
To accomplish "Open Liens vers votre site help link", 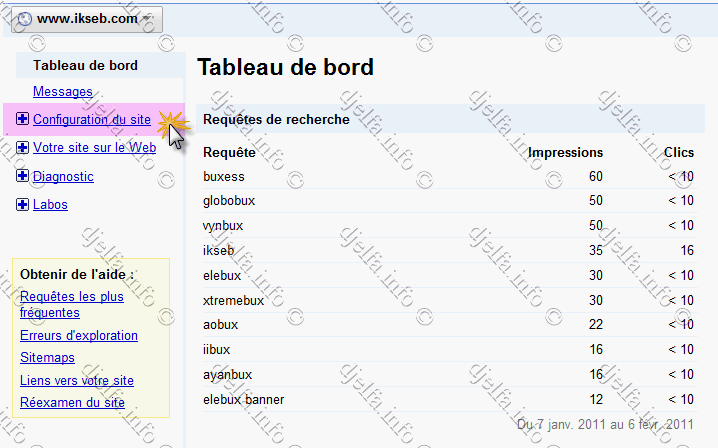I will click(77, 380).
